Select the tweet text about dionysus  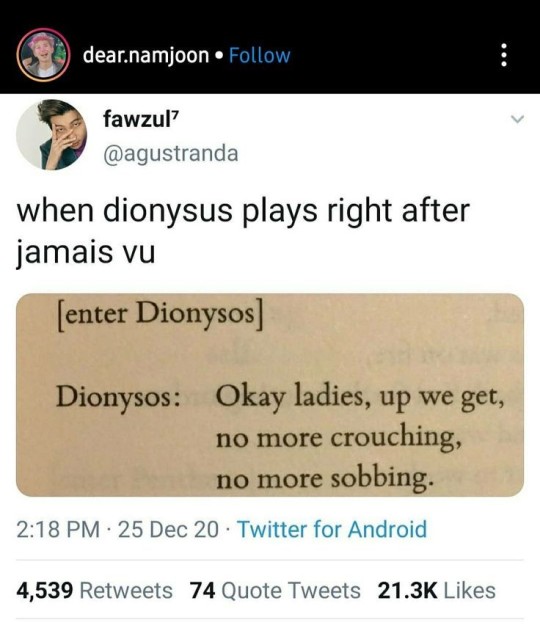243,232
